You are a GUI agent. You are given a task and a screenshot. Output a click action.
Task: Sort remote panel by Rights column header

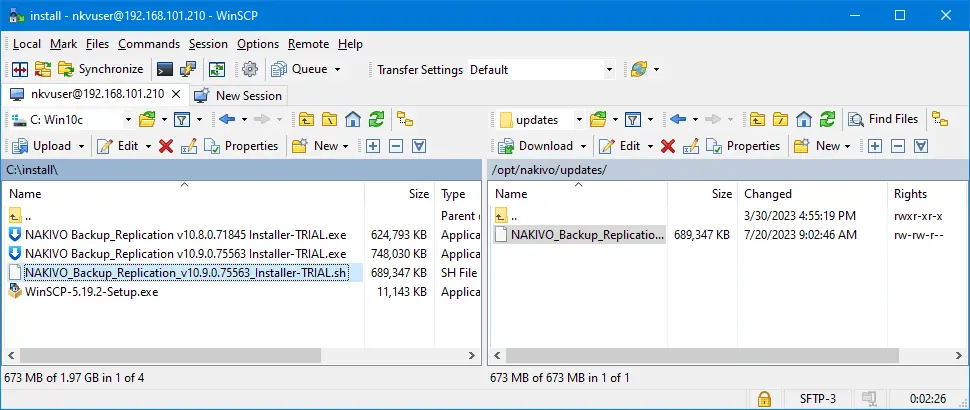(926, 194)
